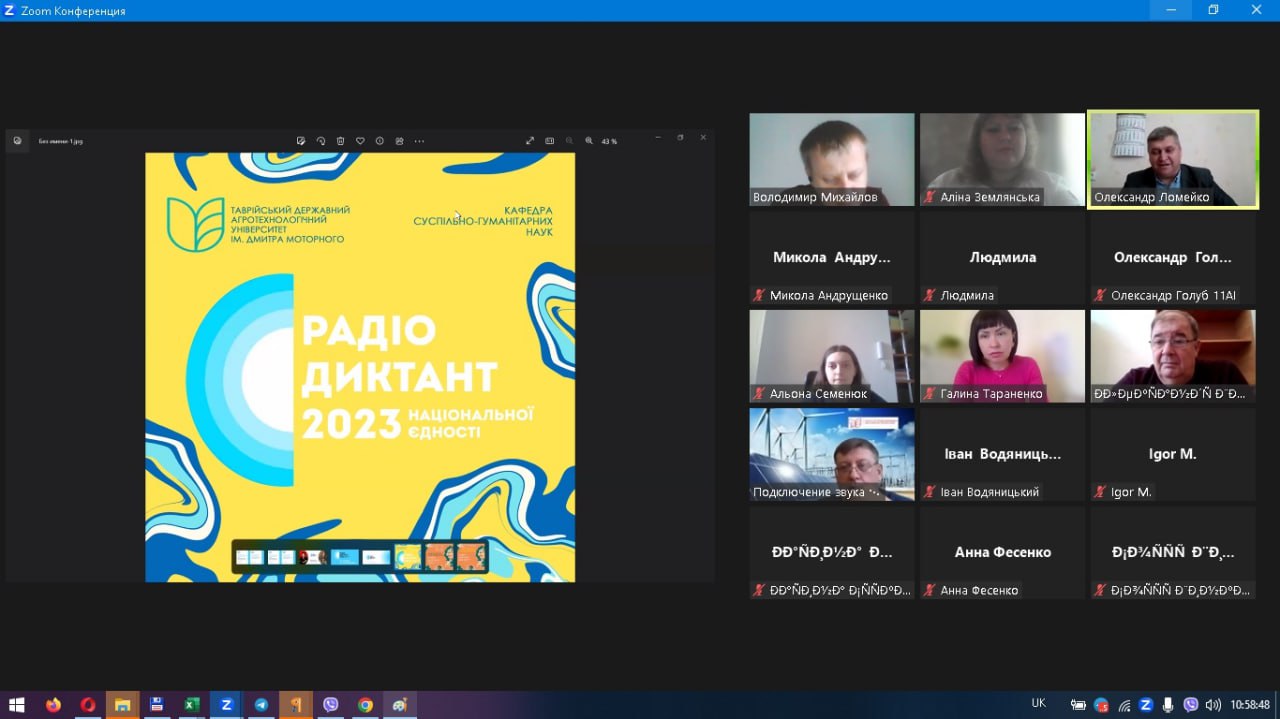The height and width of the screenshot is (719, 1280).
Task: Open Viber from the taskbar
Action: click(331, 705)
